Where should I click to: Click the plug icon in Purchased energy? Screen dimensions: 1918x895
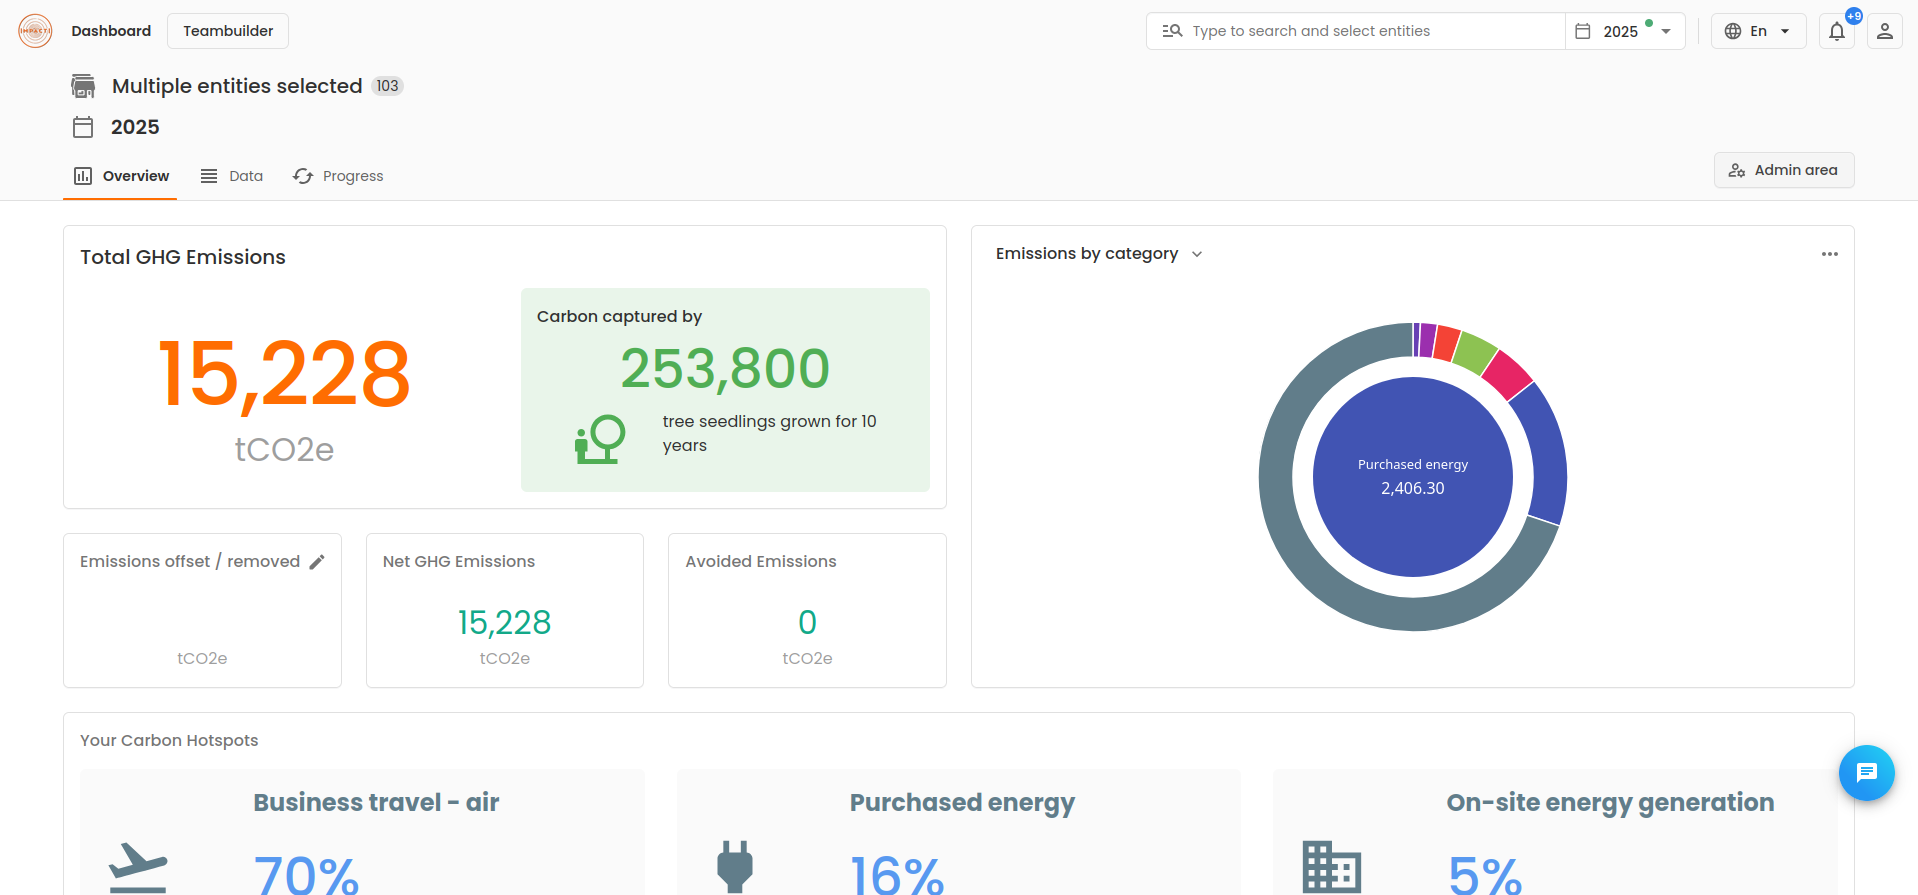(735, 866)
